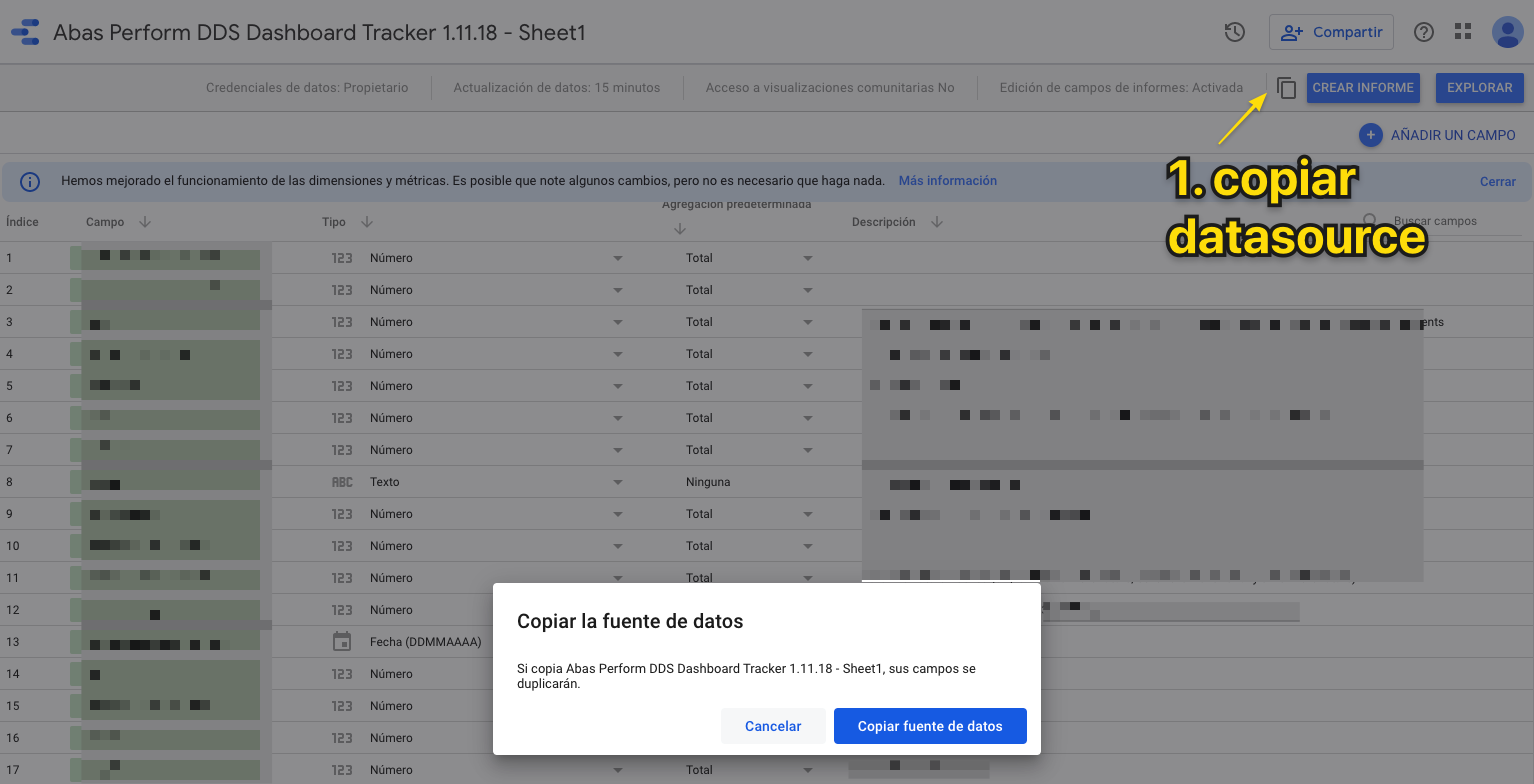Click the 123 number icon in row 15
This screenshot has width=1534, height=784.
click(342, 706)
